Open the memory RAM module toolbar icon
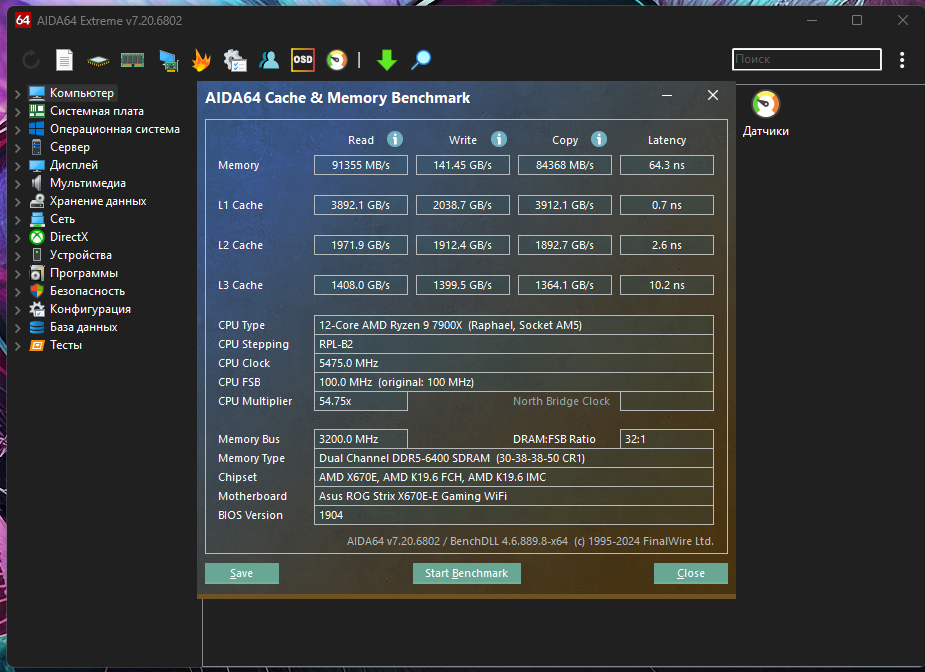The width and height of the screenshot is (925, 672). [x=132, y=60]
